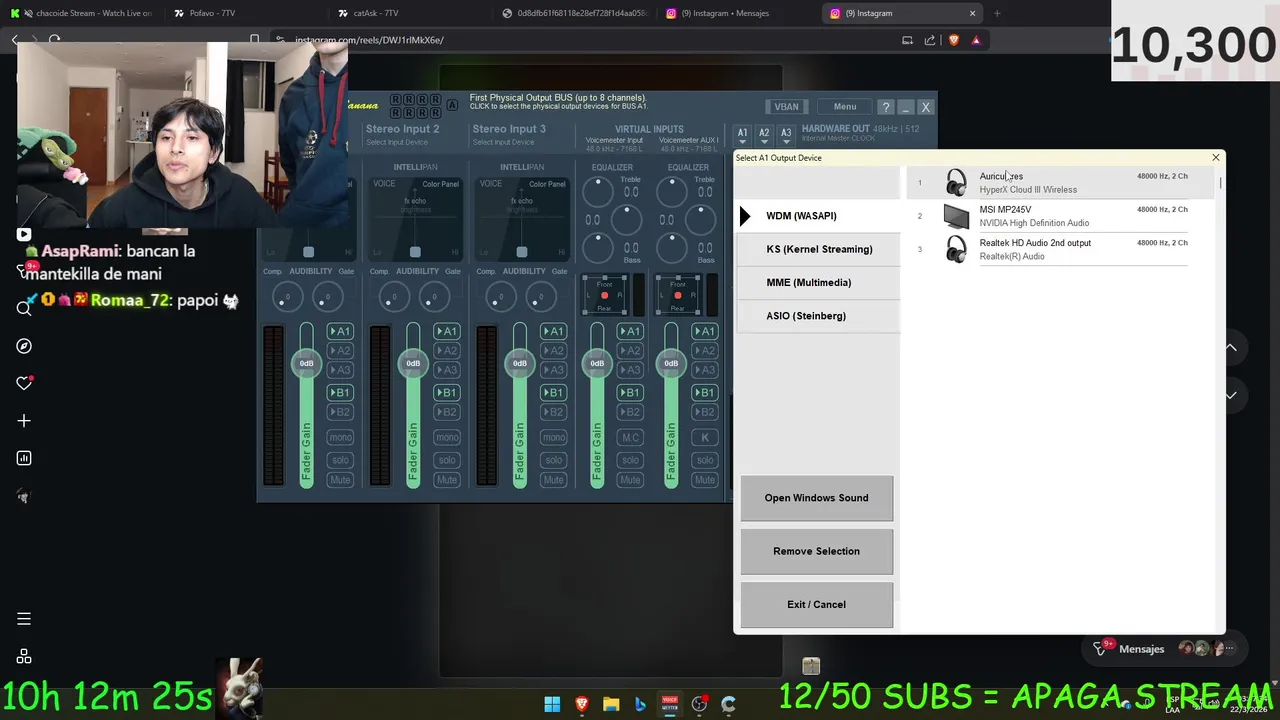
Task: Solo the Stereo Input 3 strip
Action: coord(553,460)
